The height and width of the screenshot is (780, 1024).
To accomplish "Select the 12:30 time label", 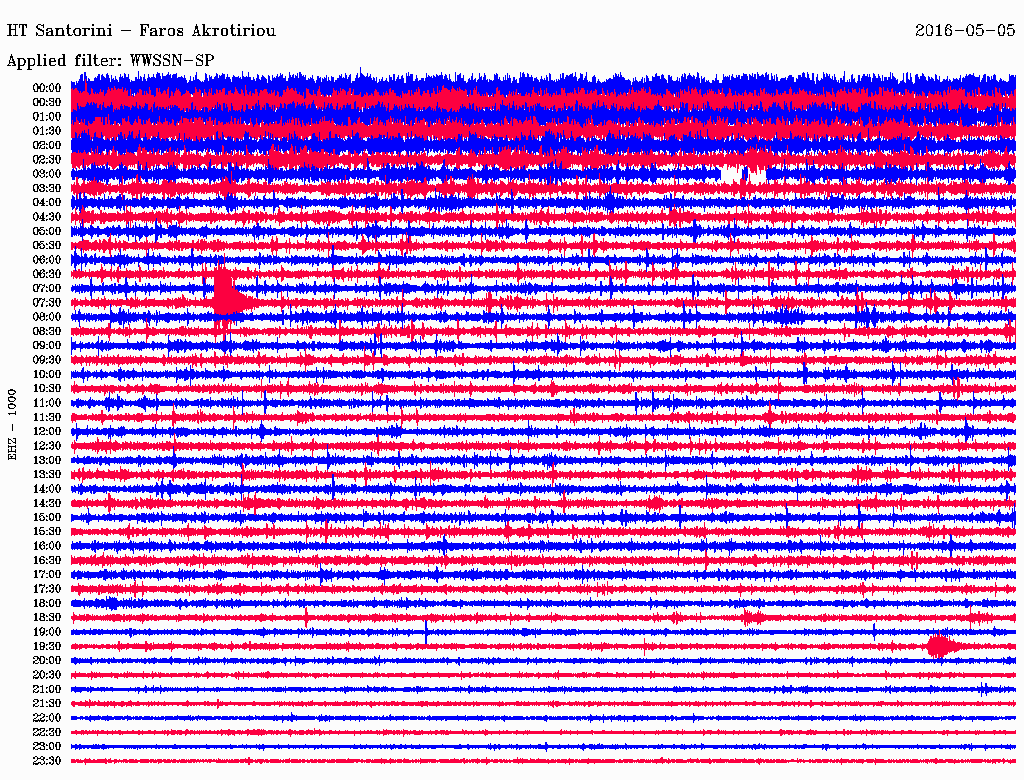I will (x=47, y=446).
